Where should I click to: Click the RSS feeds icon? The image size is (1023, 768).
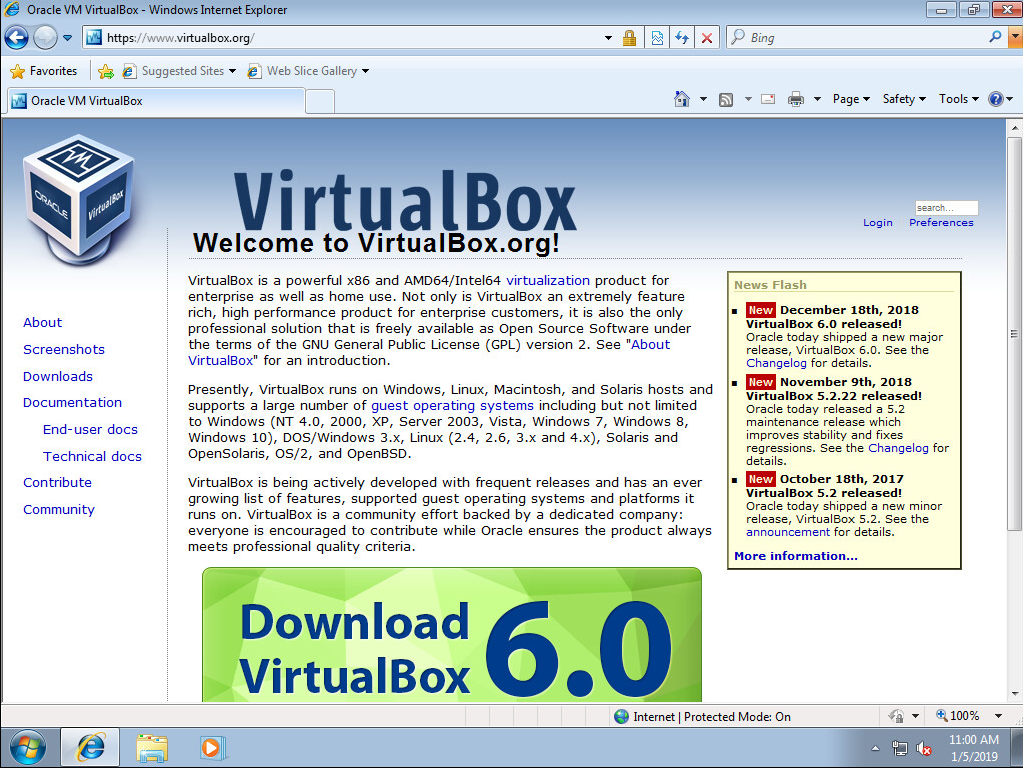pos(725,99)
